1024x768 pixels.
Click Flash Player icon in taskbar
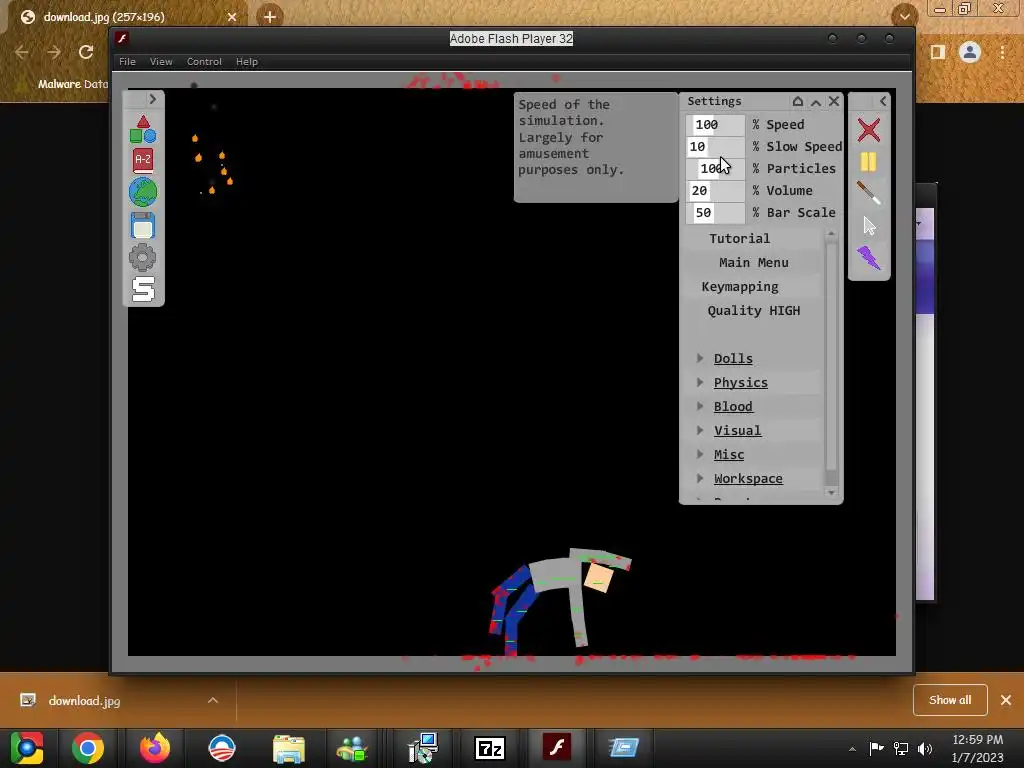click(556, 747)
